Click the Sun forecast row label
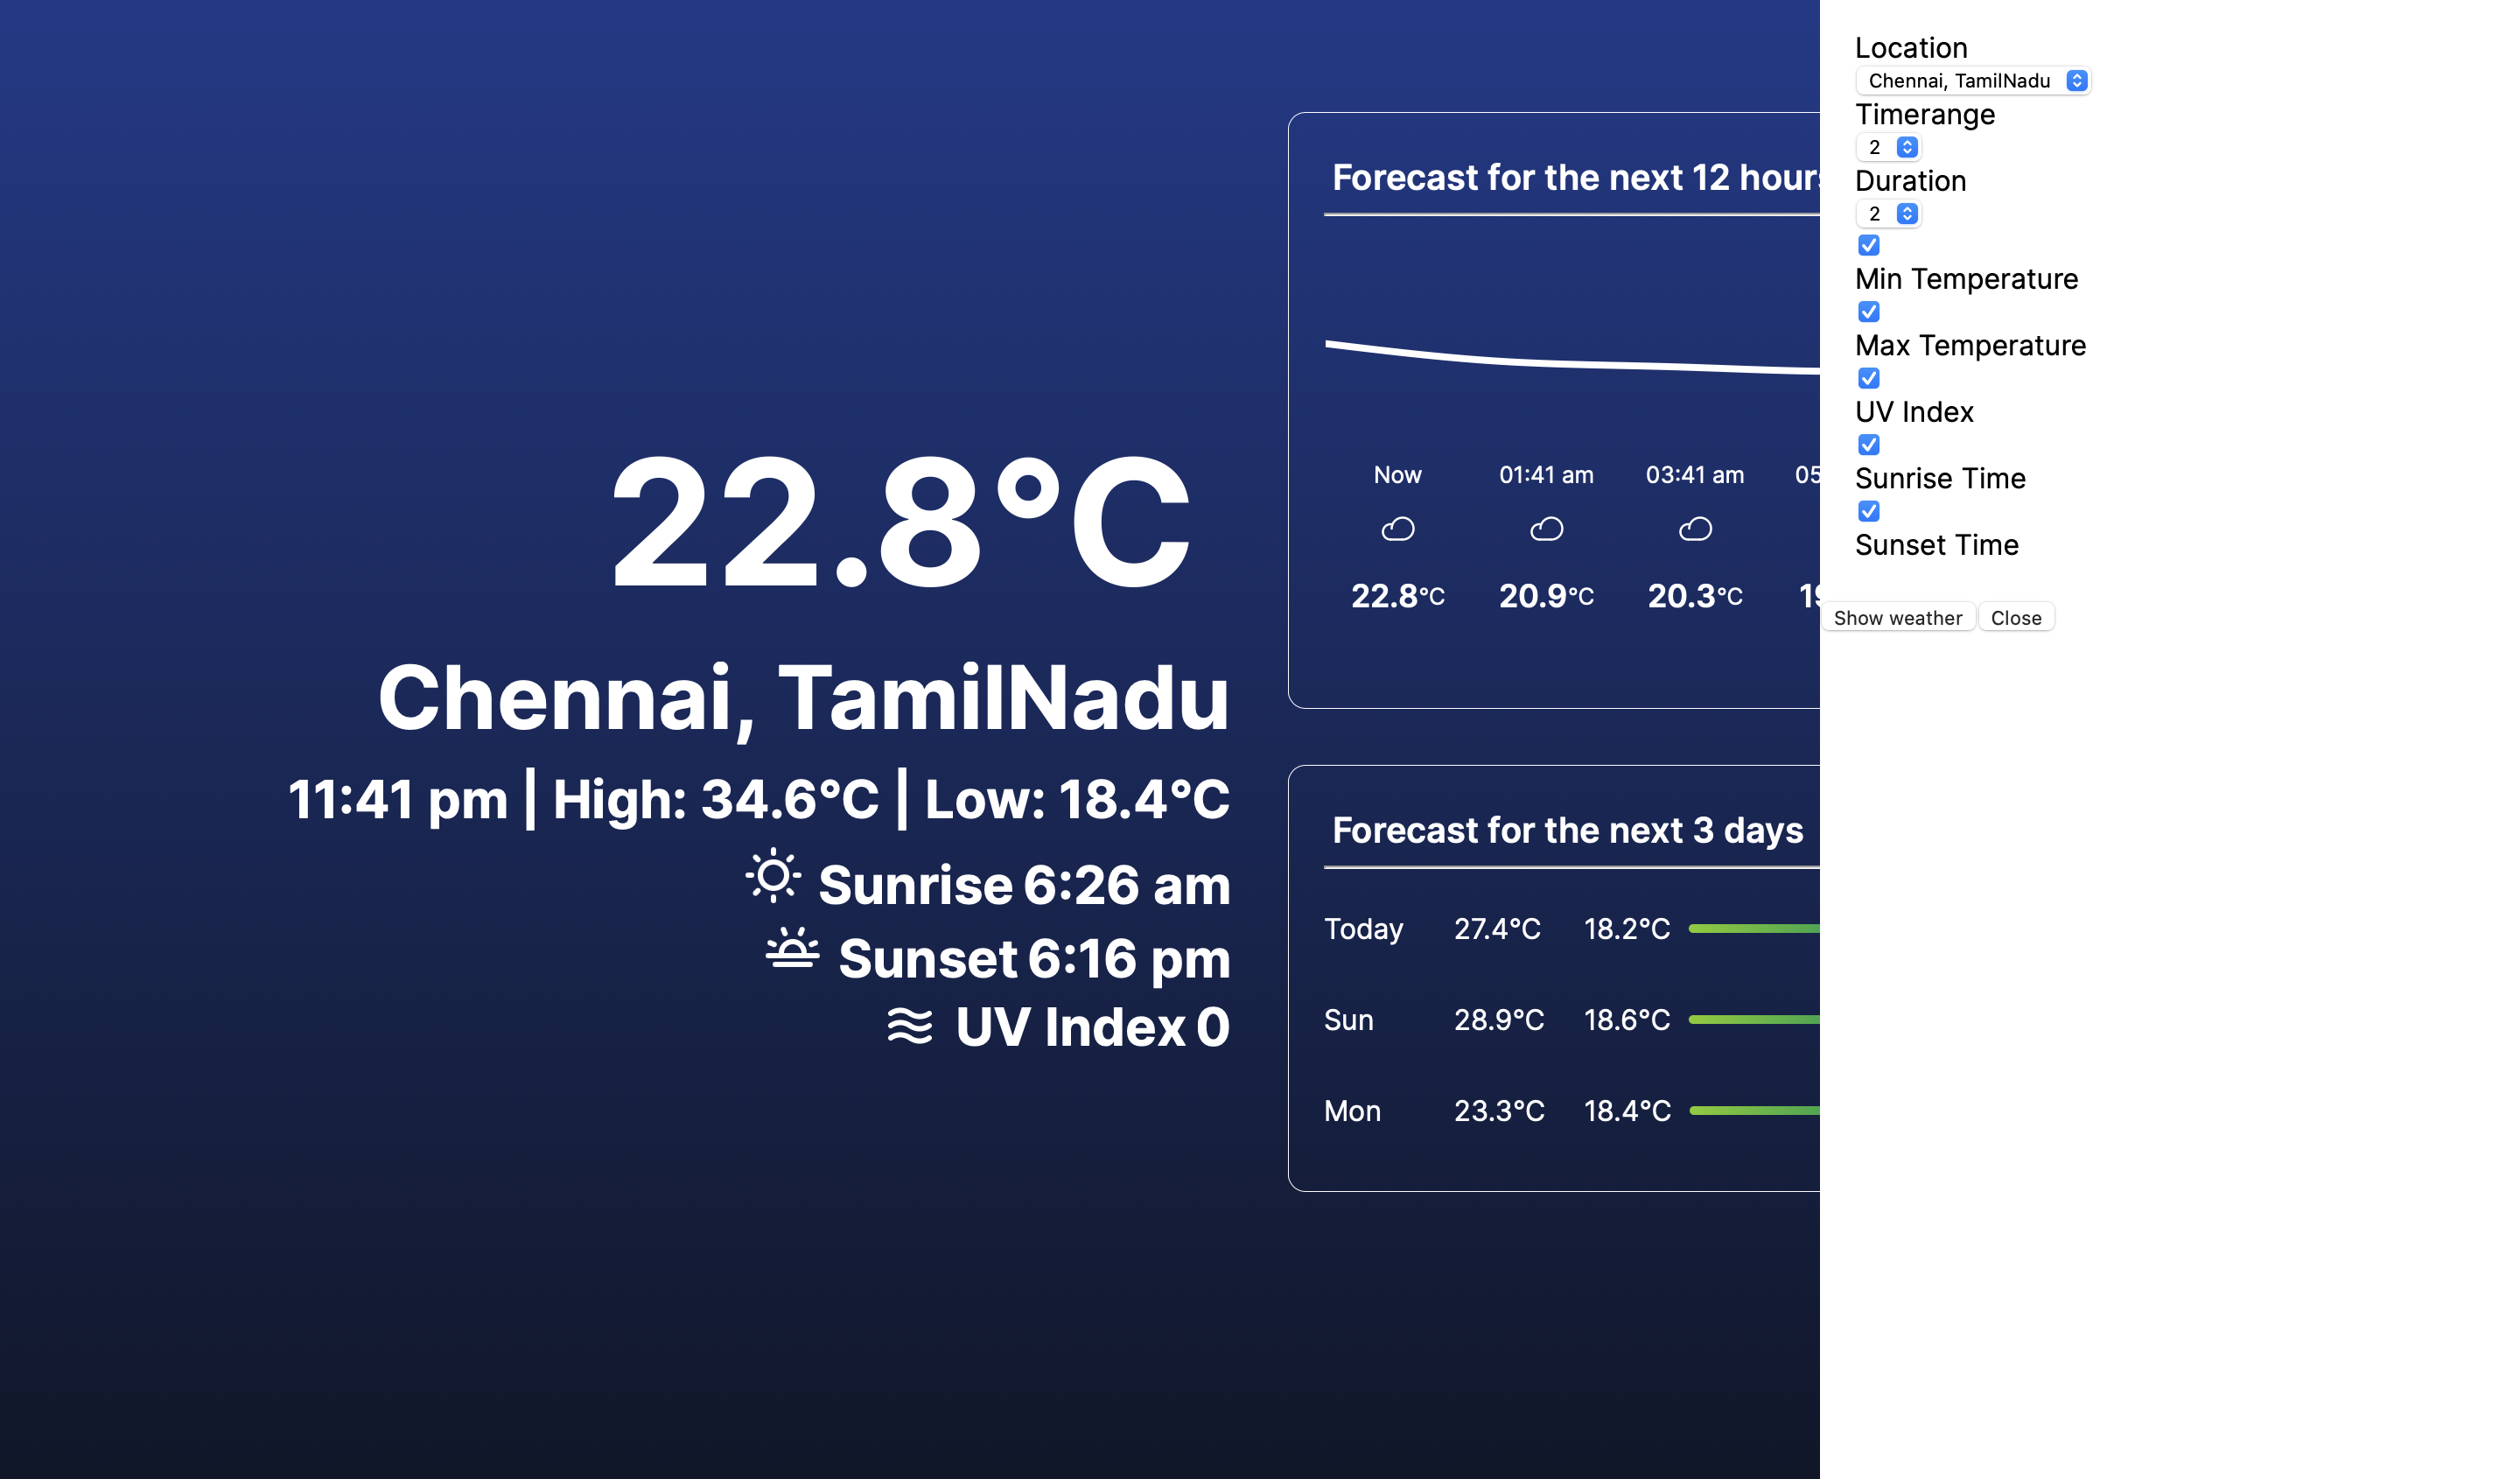2520x1479 pixels. coord(1348,1020)
